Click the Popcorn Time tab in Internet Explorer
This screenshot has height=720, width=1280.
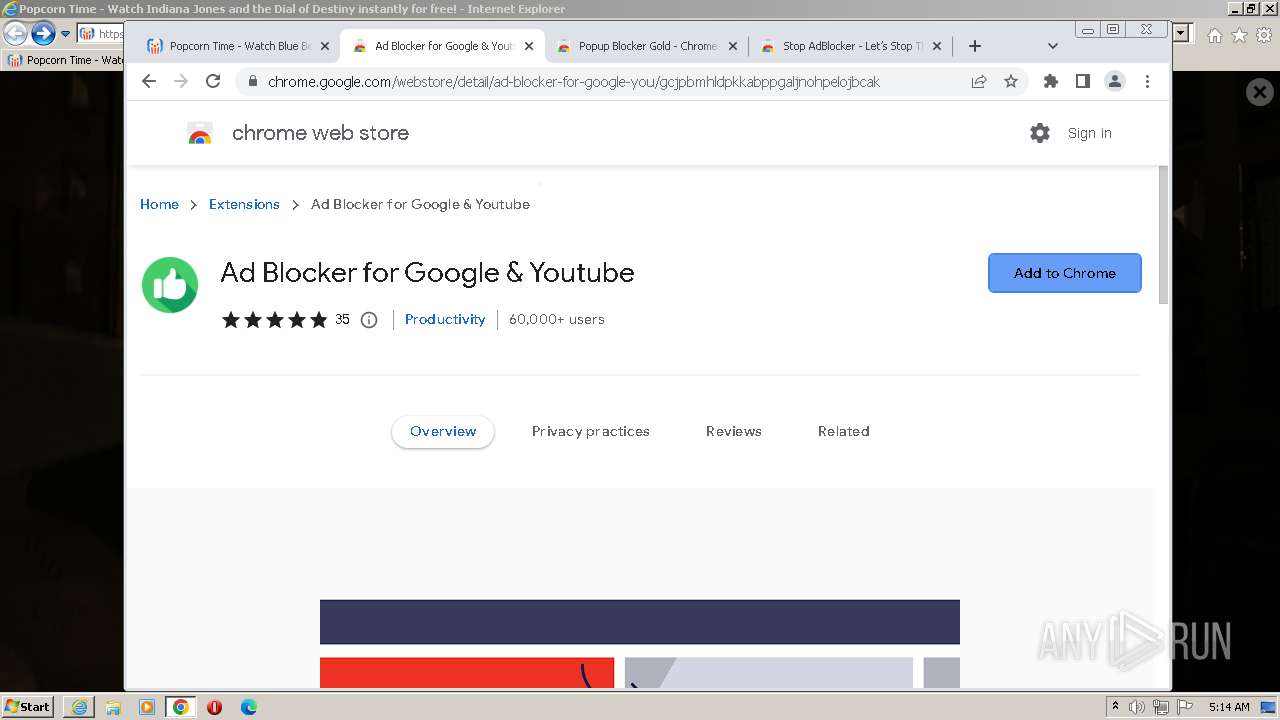[x=63, y=60]
